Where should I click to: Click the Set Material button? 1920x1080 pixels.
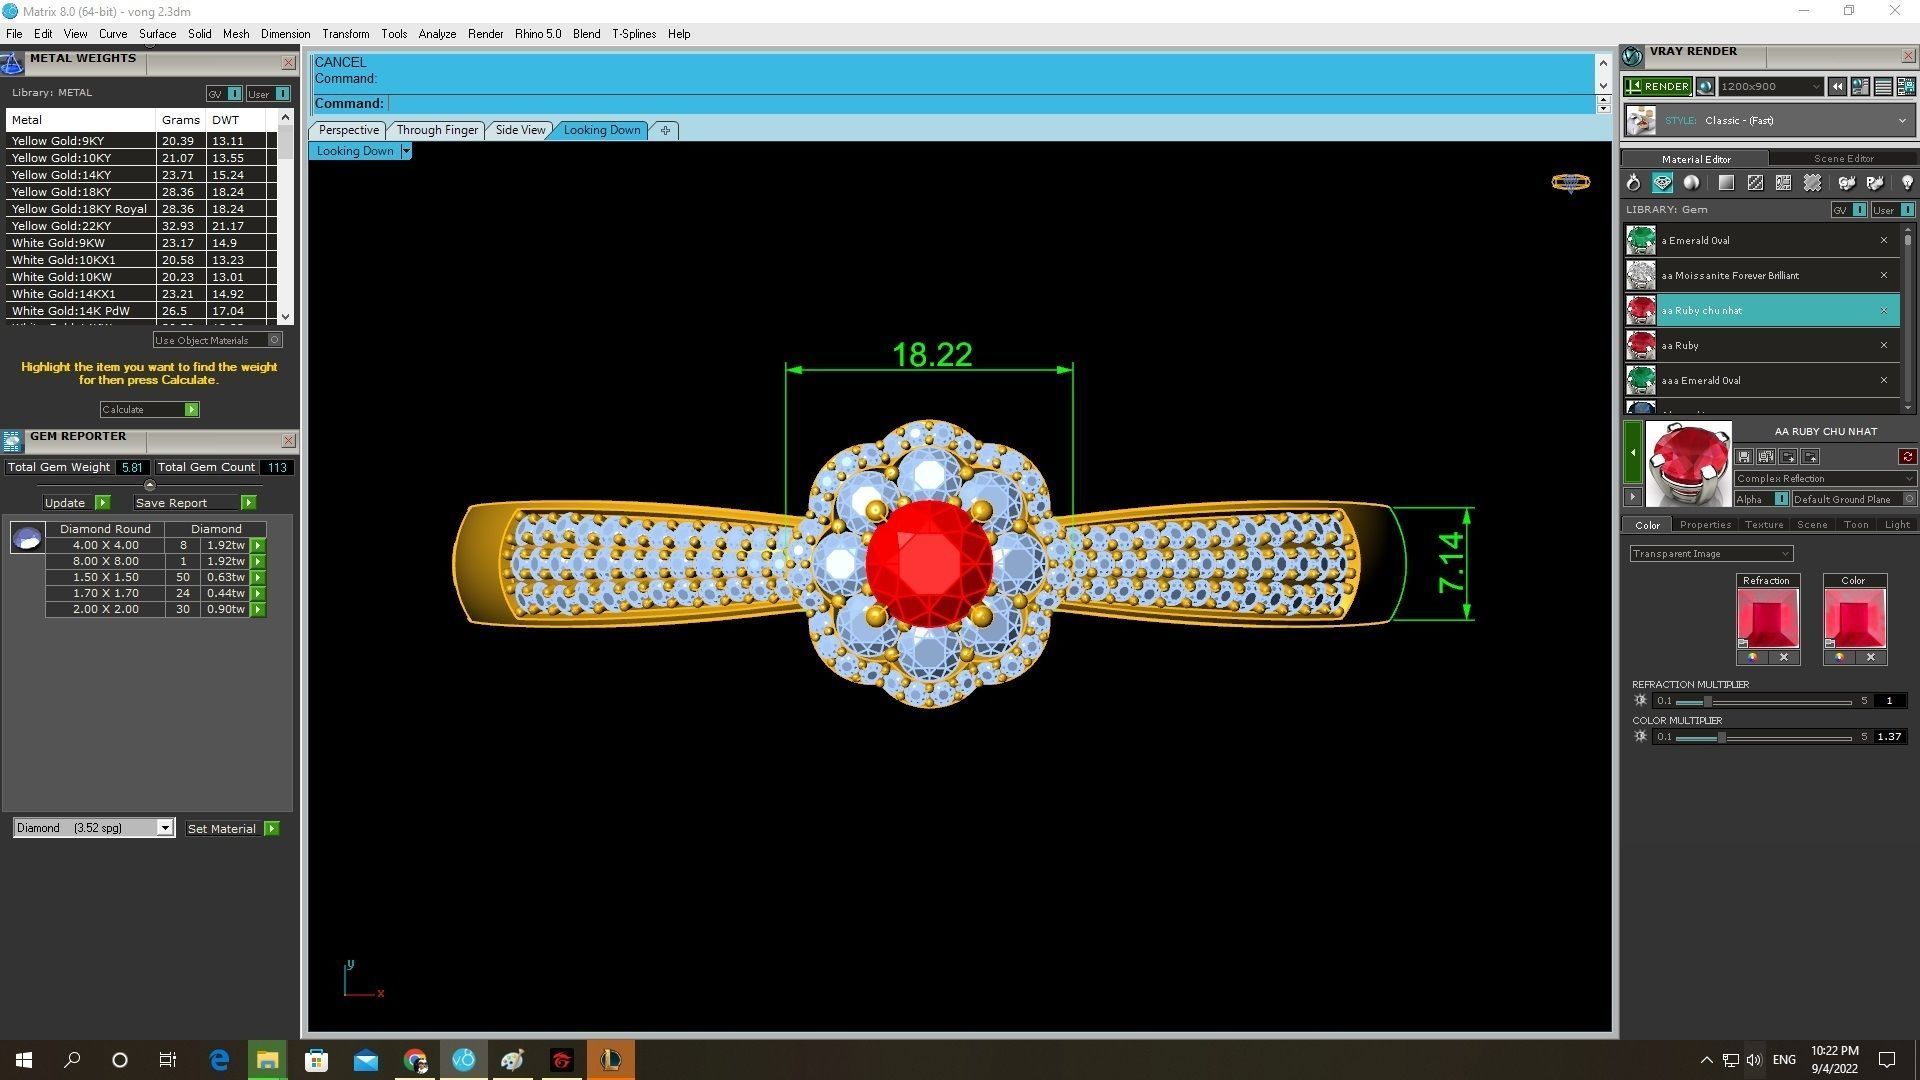[232, 829]
